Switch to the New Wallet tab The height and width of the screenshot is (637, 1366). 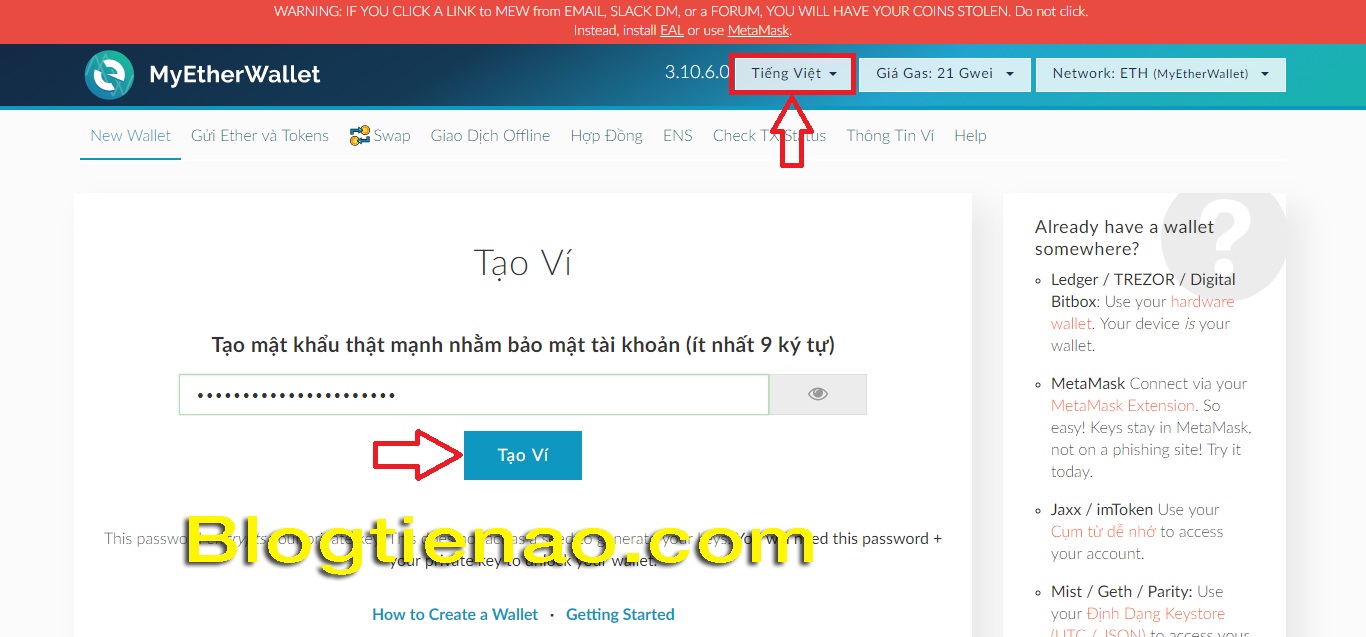tap(130, 136)
